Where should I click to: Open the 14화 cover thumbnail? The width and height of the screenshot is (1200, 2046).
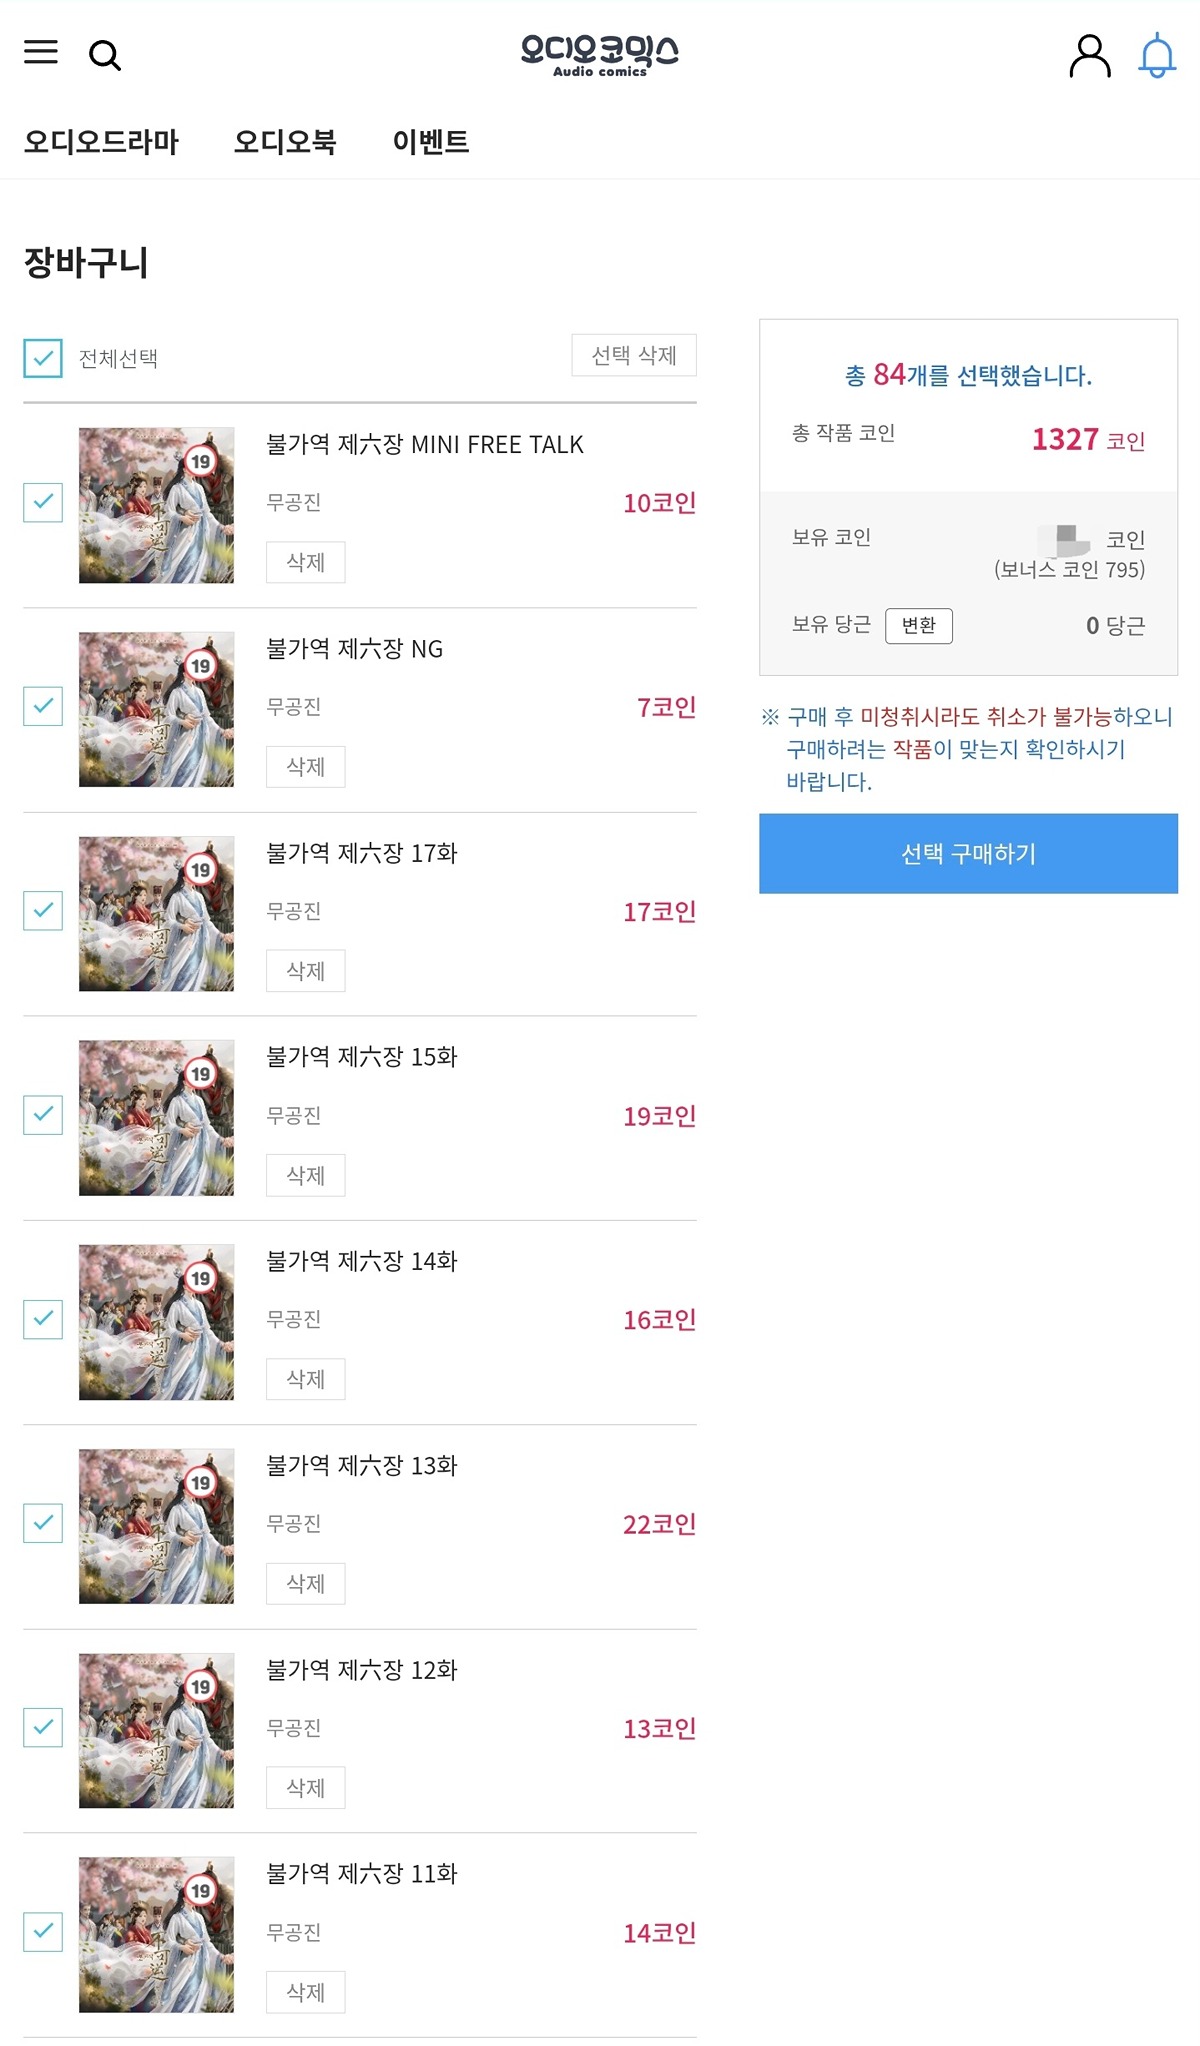click(156, 1321)
